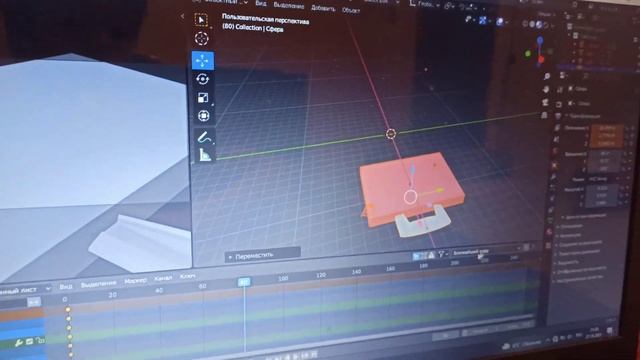Open the Объект menu
The image size is (640, 360).
coord(351,10)
